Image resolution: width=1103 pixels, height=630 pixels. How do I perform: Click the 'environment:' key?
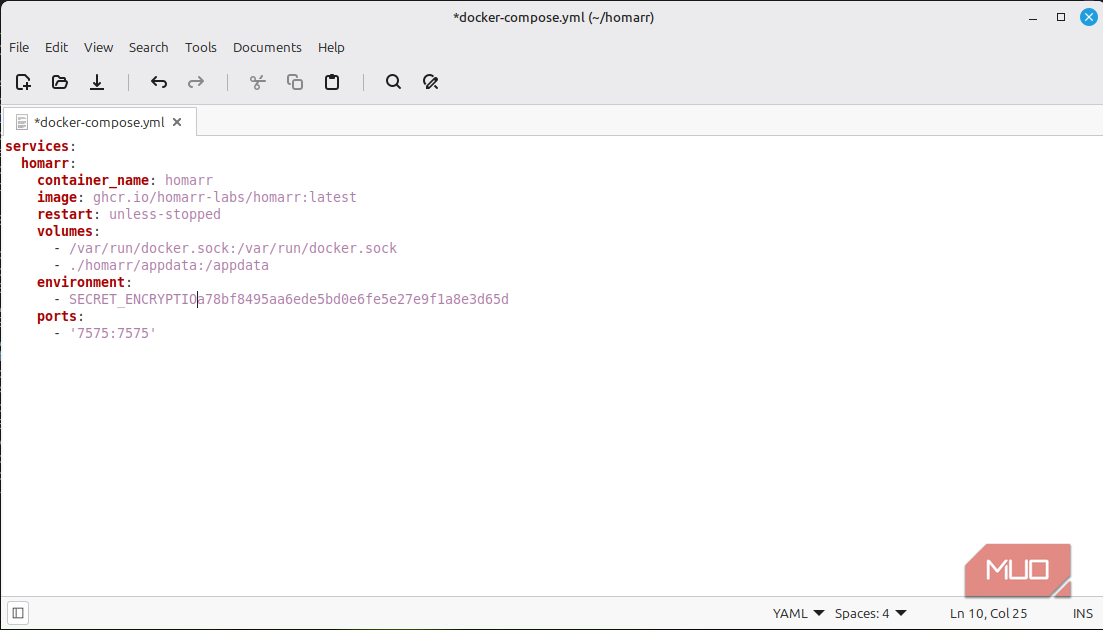(84, 282)
